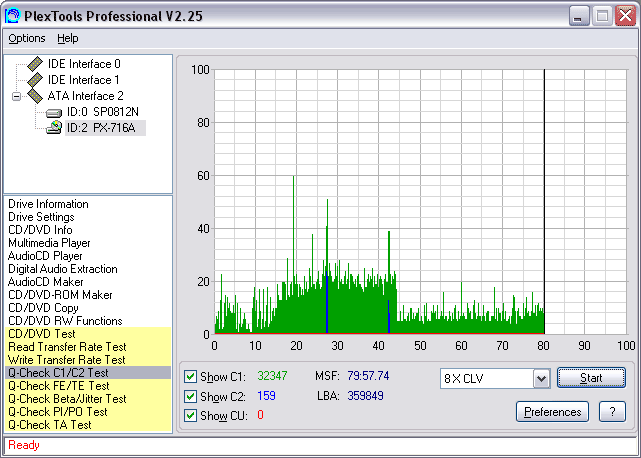Open CD/DVD Copy
The width and height of the screenshot is (641, 458).
click(43, 308)
